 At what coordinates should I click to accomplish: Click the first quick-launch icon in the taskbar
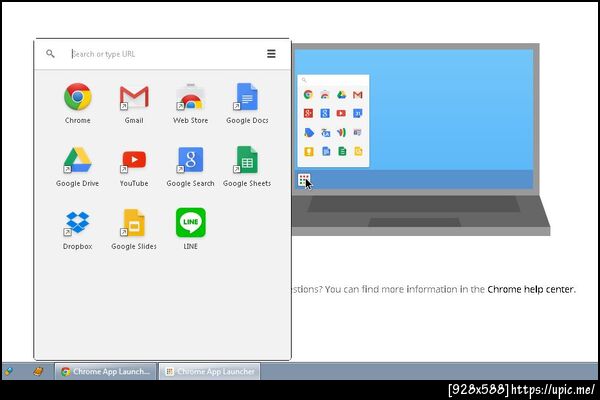click(x=9, y=371)
